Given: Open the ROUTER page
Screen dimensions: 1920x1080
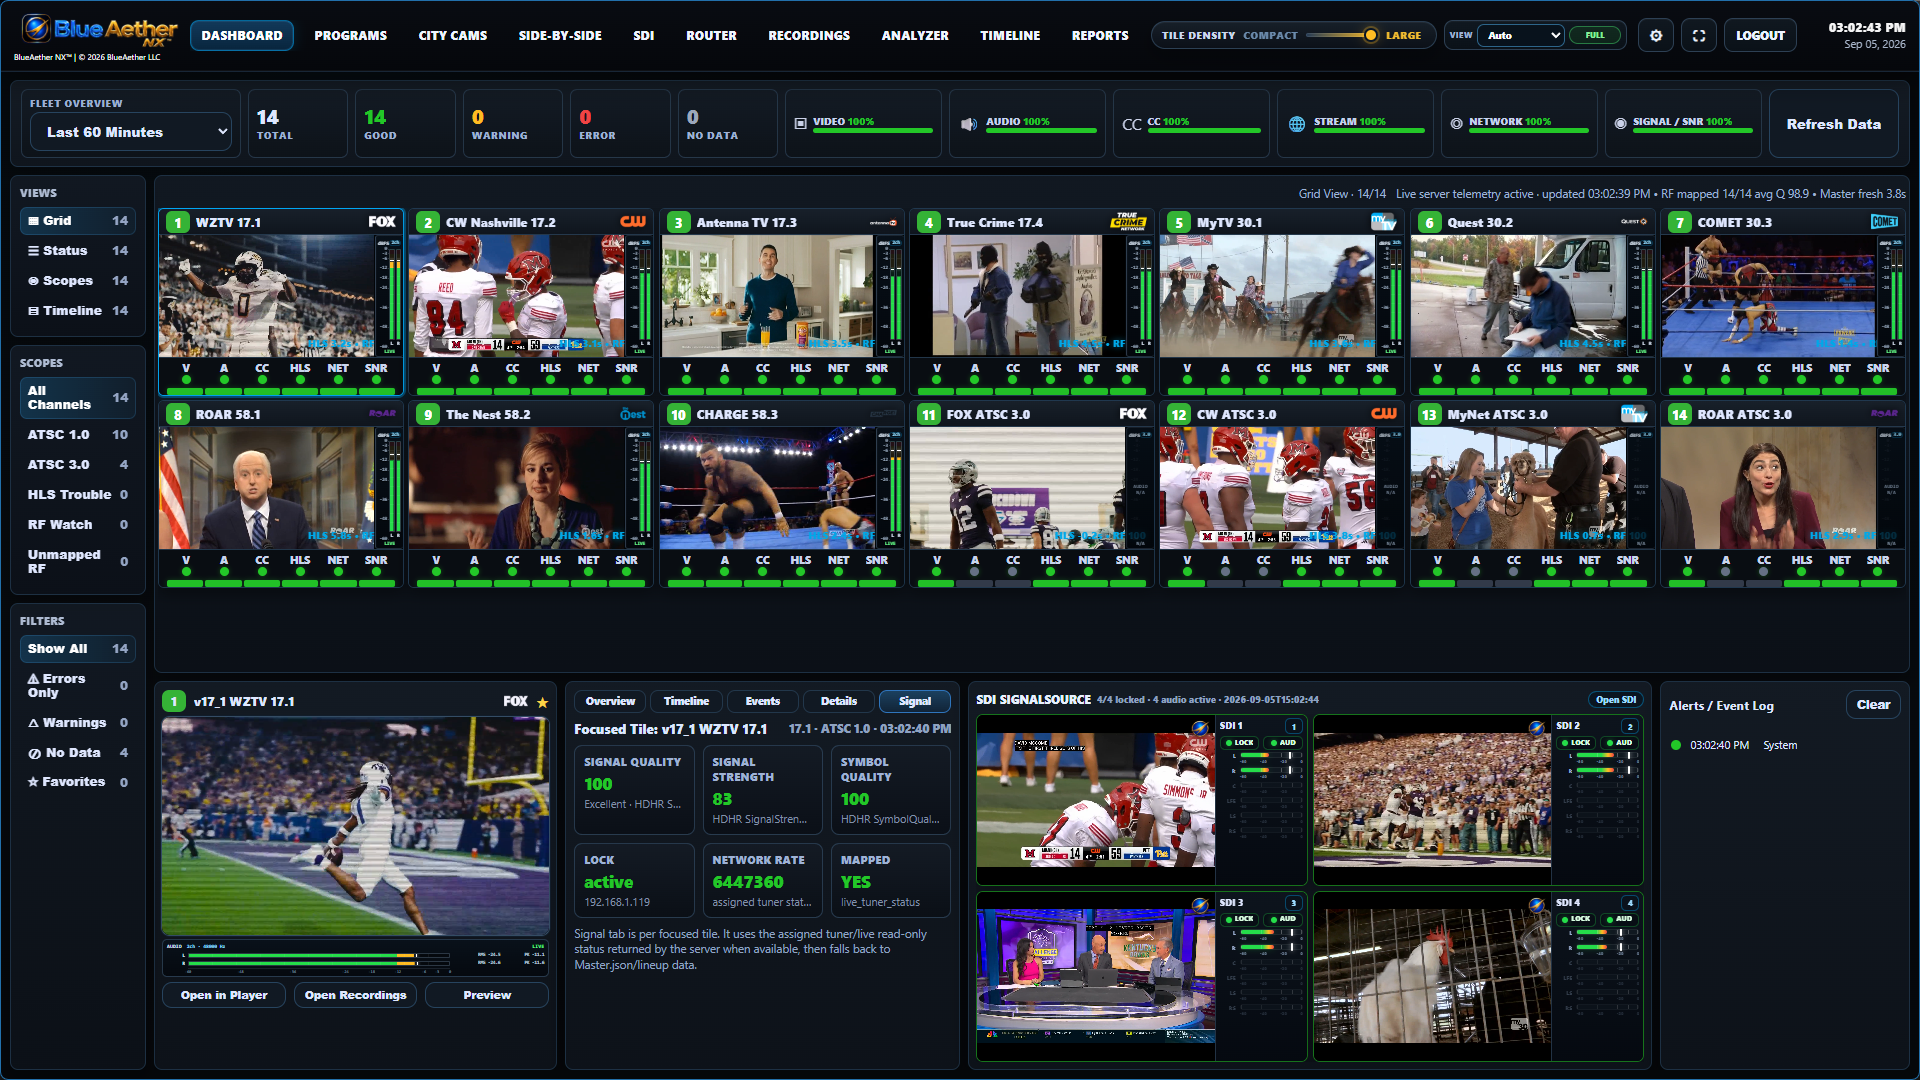Looking at the screenshot, I should click(711, 36).
